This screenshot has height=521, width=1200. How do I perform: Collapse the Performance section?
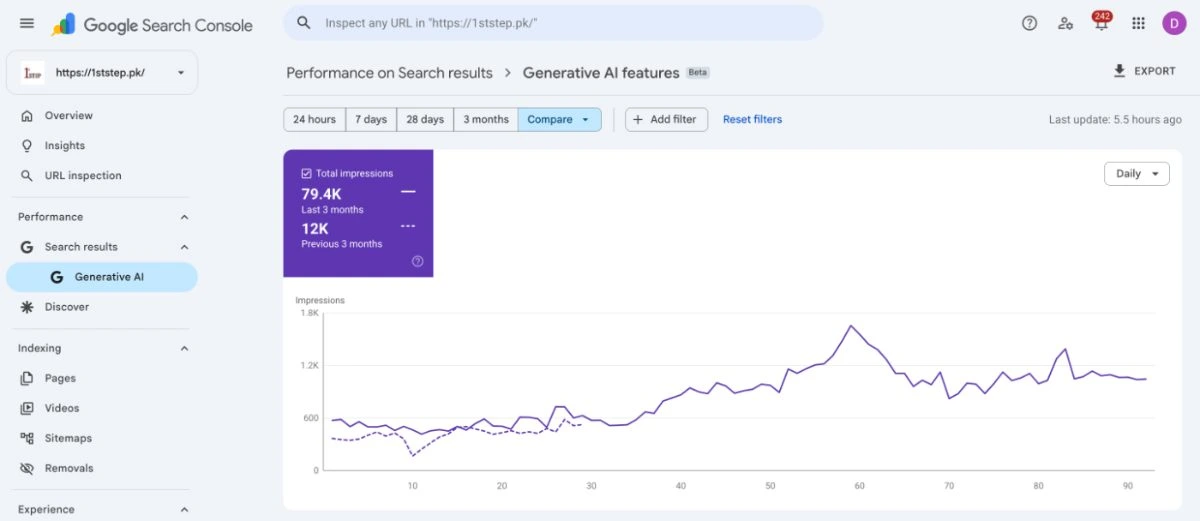pos(184,217)
